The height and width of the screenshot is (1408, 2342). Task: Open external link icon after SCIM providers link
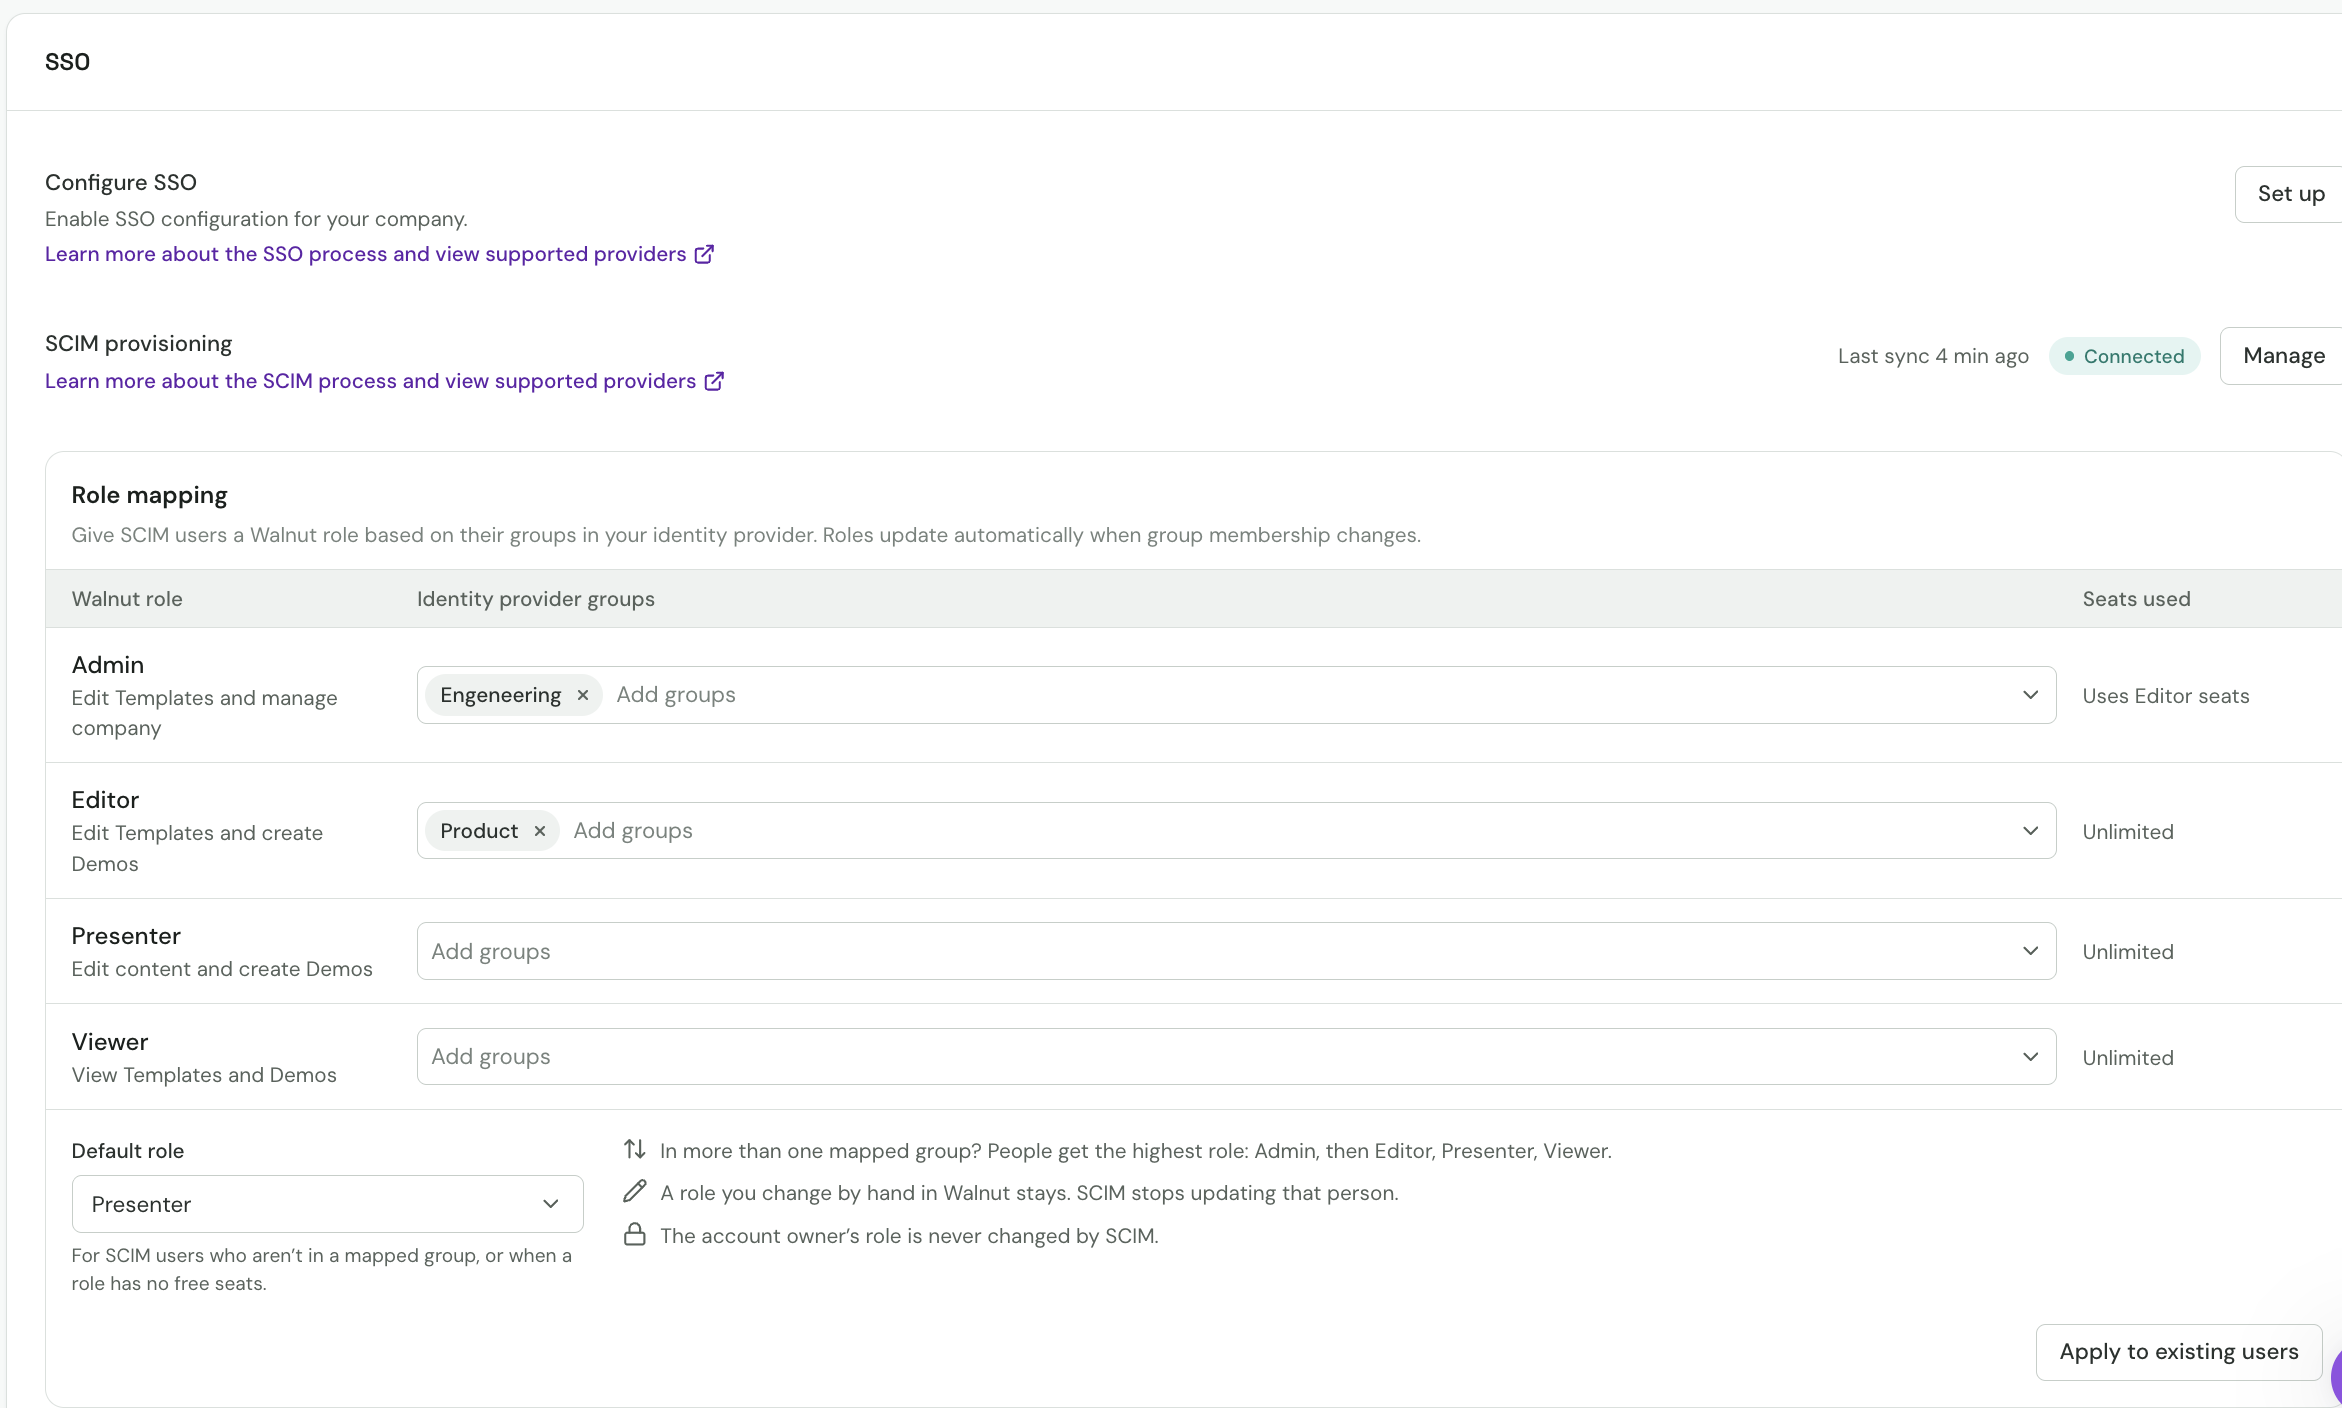(x=714, y=381)
